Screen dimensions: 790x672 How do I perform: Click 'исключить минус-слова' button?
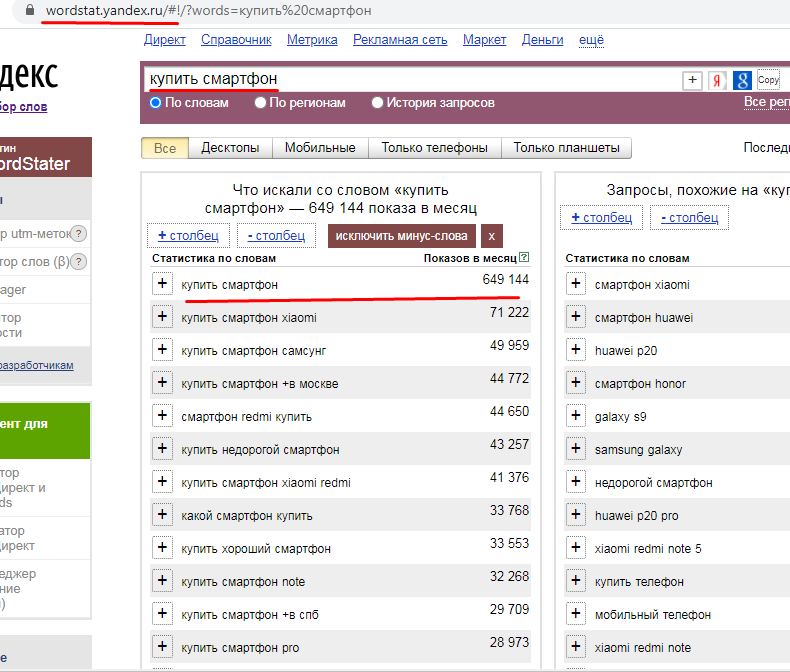click(x=402, y=236)
